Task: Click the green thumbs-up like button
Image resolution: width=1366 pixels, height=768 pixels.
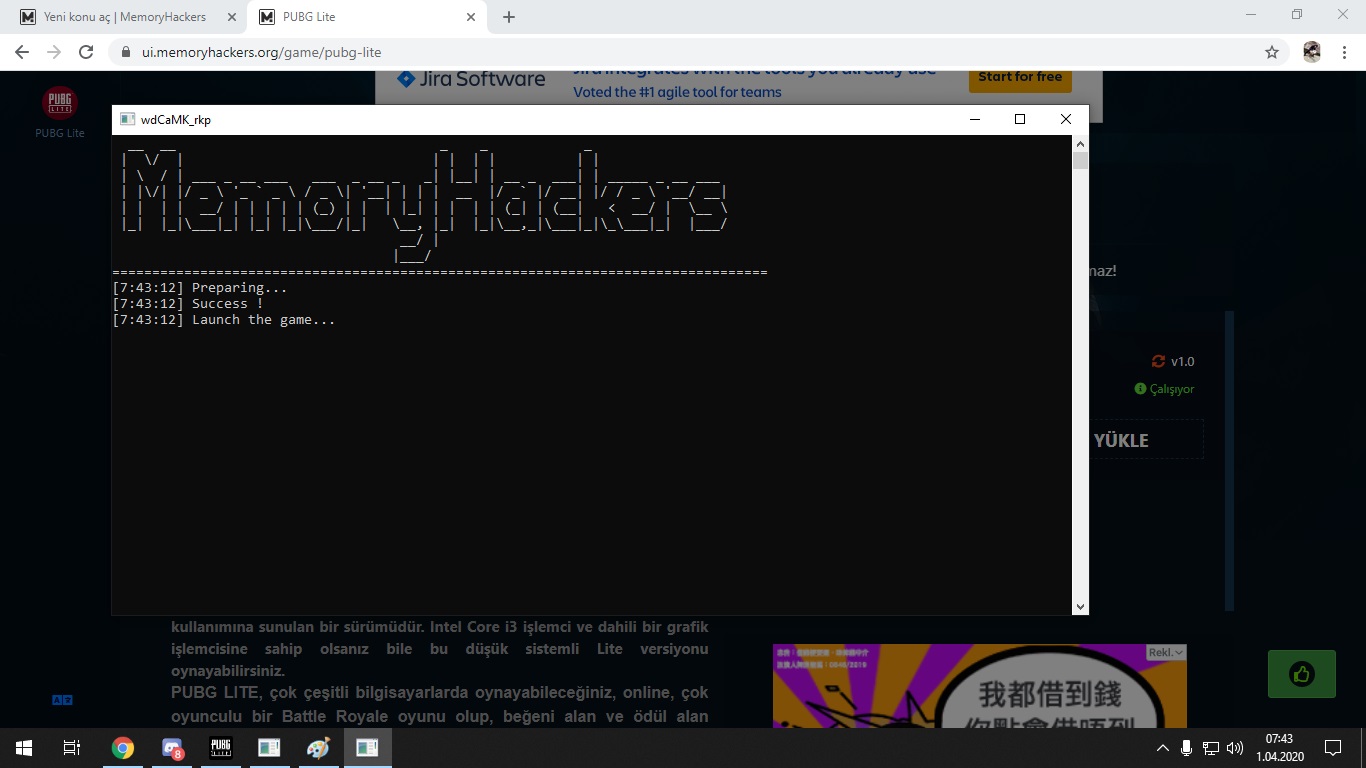Action: click(1301, 673)
